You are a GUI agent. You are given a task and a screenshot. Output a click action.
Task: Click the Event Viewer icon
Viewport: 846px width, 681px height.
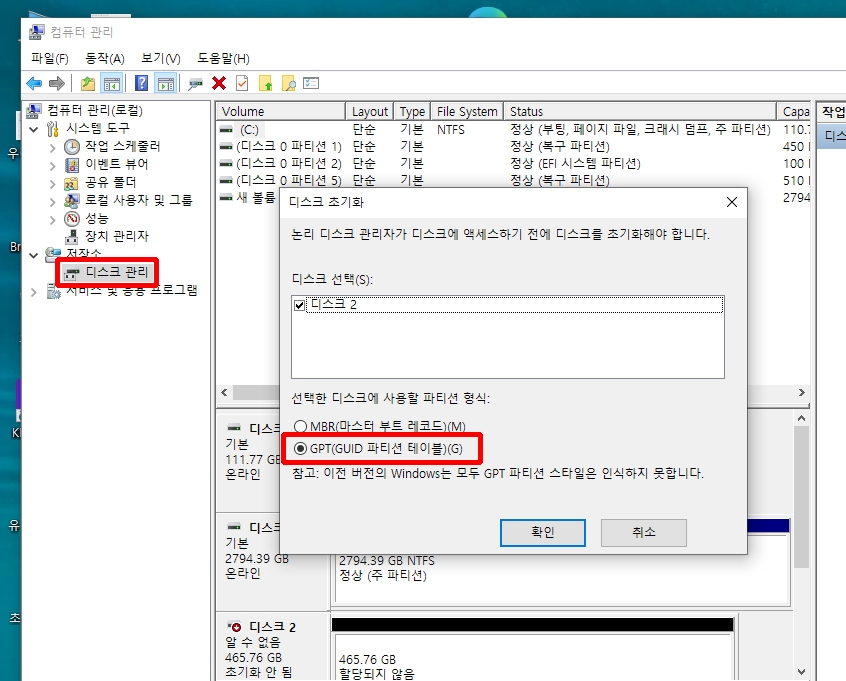[72, 165]
